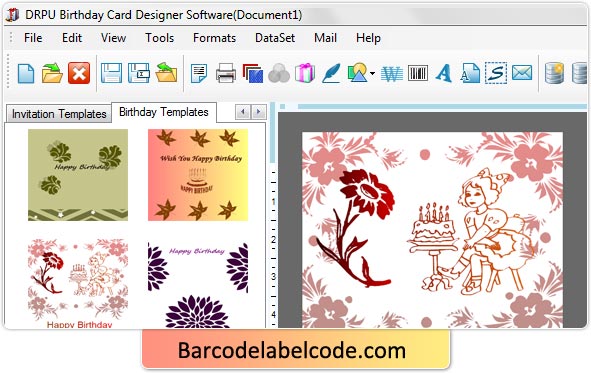Save using the floppy disk icon
Image resolution: width=591 pixels, height=373 pixels.
point(111,73)
